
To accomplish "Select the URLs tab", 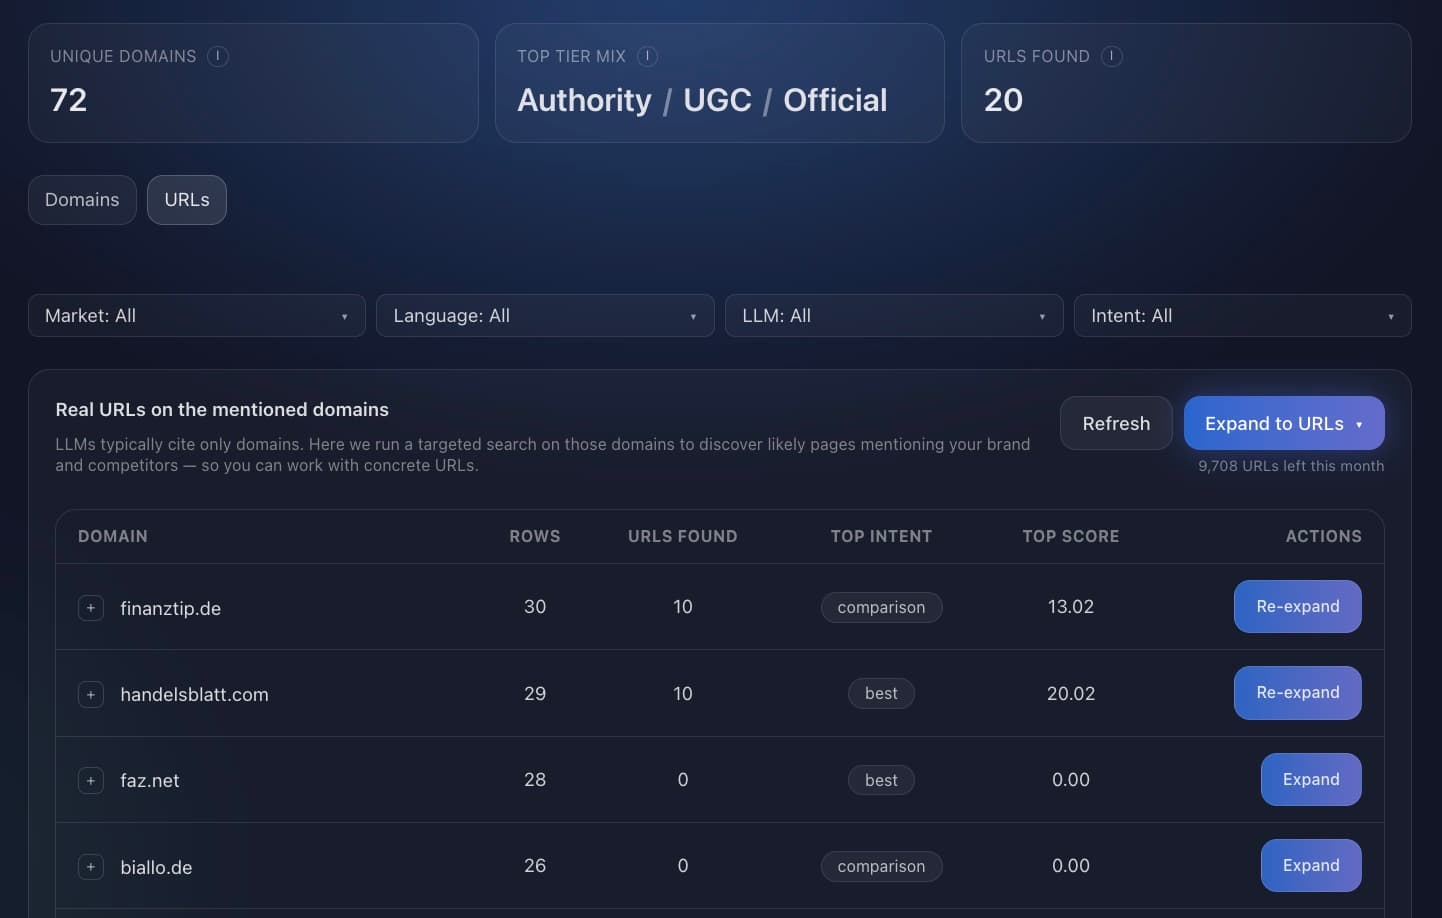I will [186, 200].
